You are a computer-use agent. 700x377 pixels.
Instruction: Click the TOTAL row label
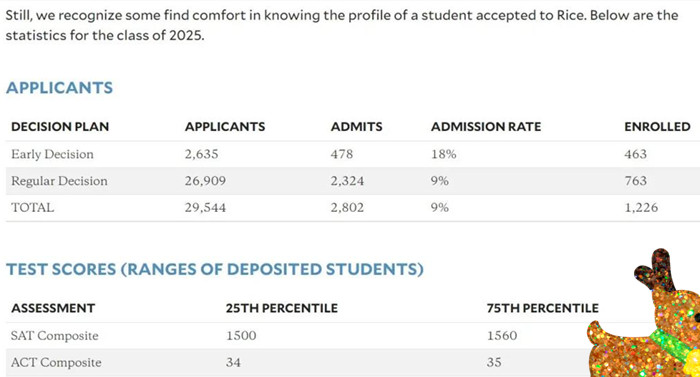pos(33,208)
